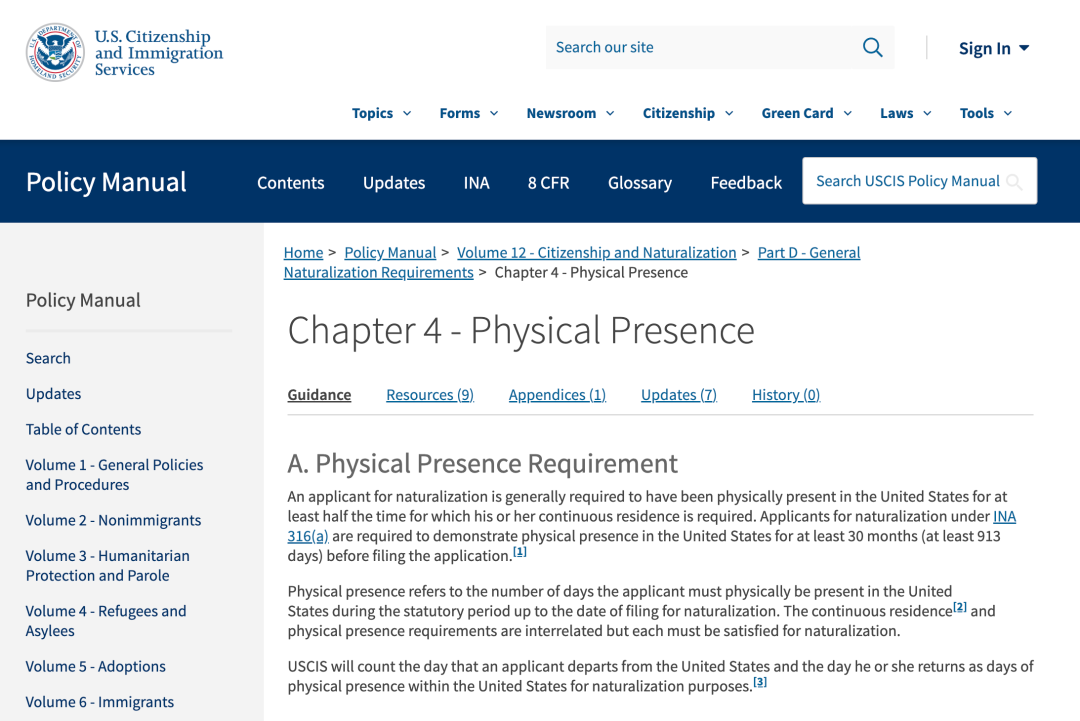Click the A. Physical Presence Requirement heading
Screen dimensions: 1080x721
tap(482, 463)
